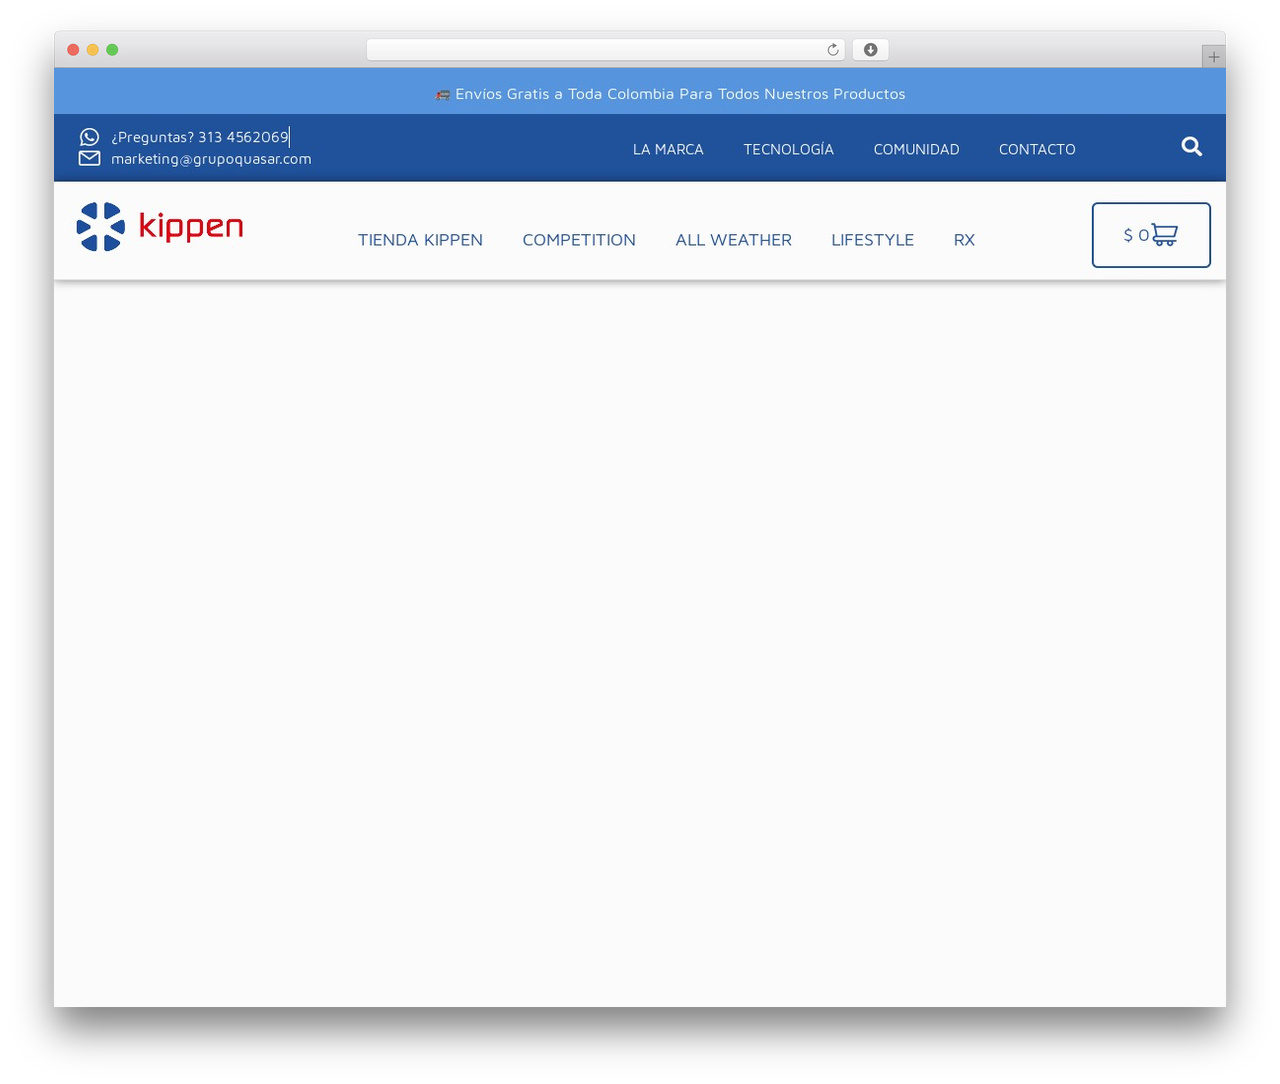Visit TIENDA KIPPEN store

pos(420,240)
